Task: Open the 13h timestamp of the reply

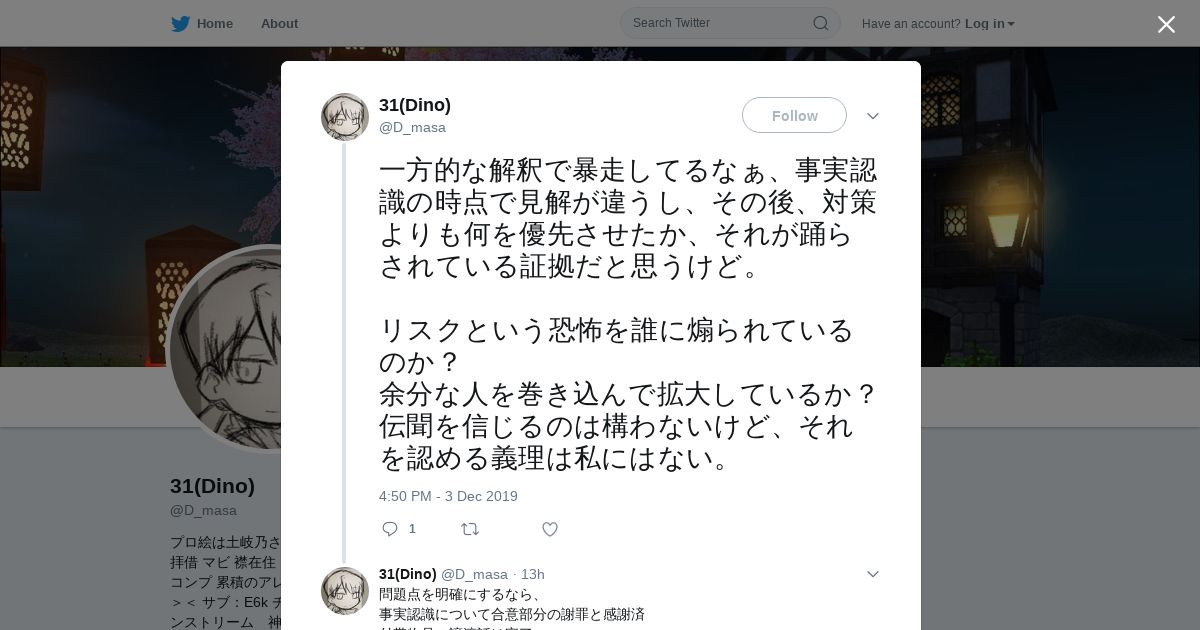Action: coord(532,574)
